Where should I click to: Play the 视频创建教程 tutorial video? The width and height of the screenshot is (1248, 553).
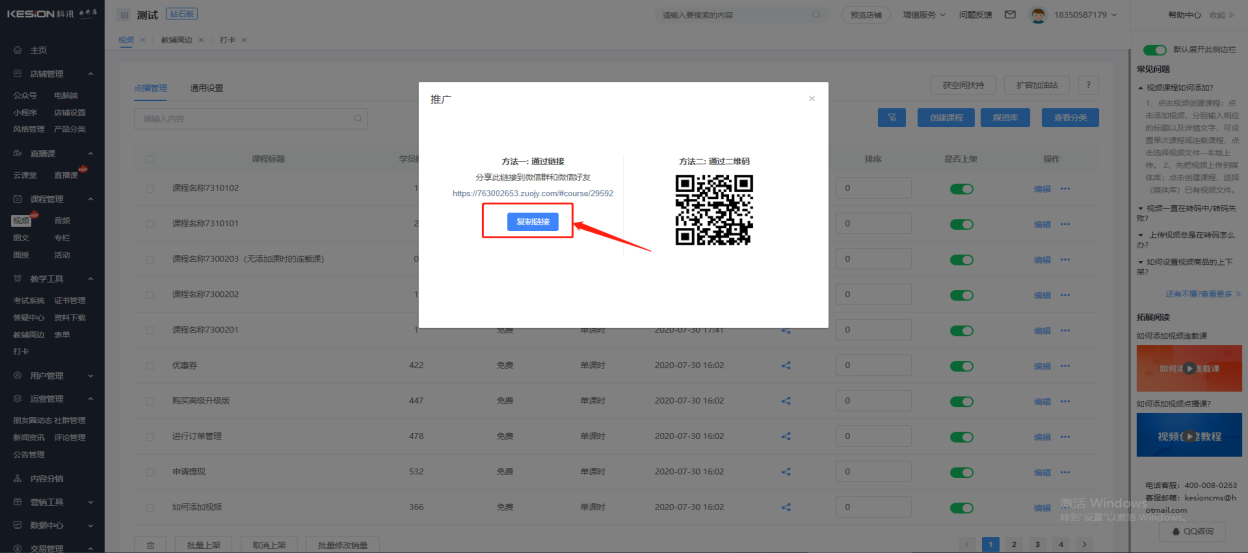[x=1189, y=436]
